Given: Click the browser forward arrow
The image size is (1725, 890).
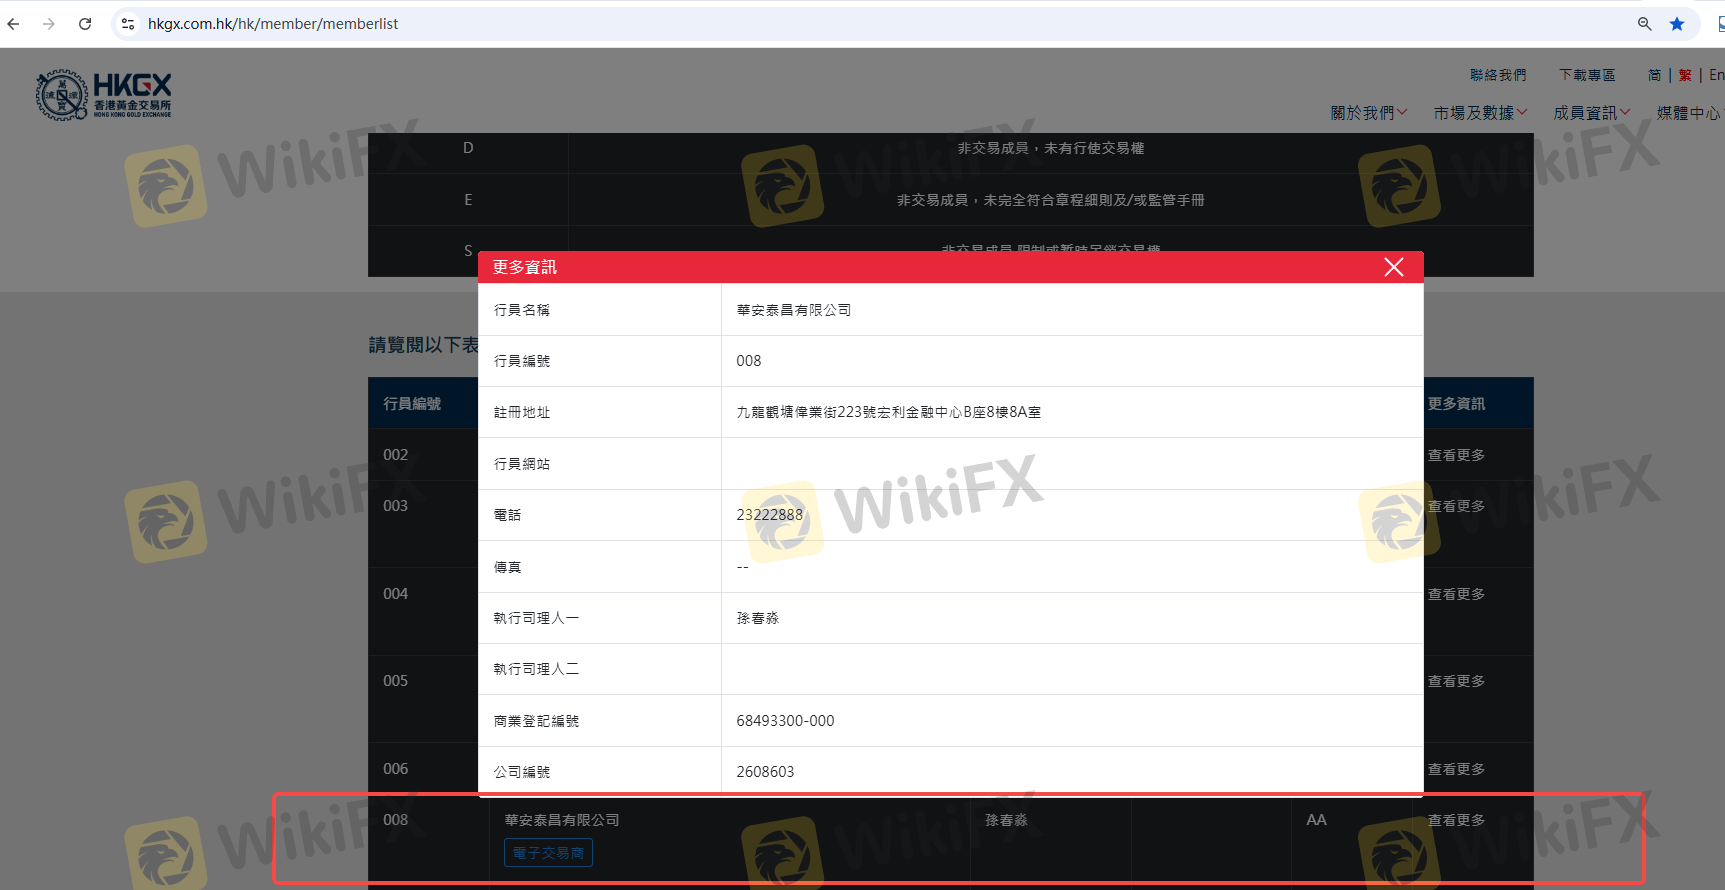Looking at the screenshot, I should tap(49, 24).
